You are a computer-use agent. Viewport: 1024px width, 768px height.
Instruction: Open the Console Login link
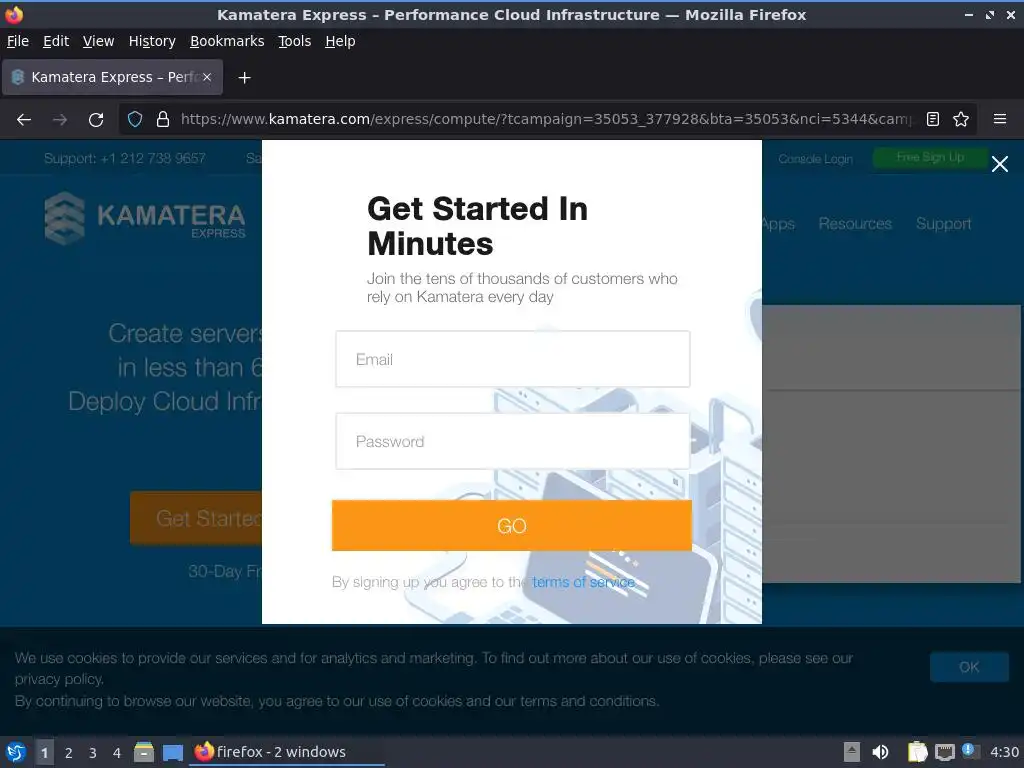(816, 159)
